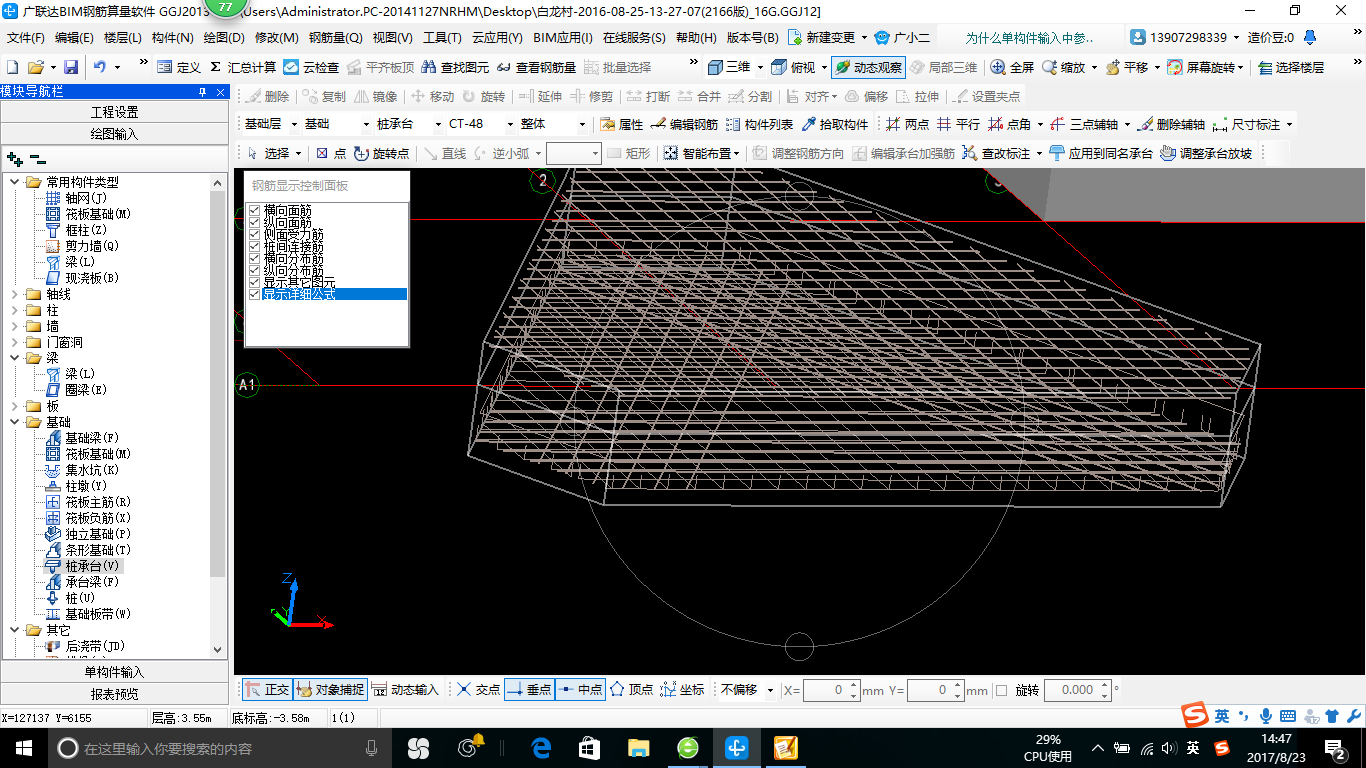This screenshot has height=768, width=1366.
Task: Click 查看钢筋量 view rebar quantity
Action: click(x=536, y=67)
